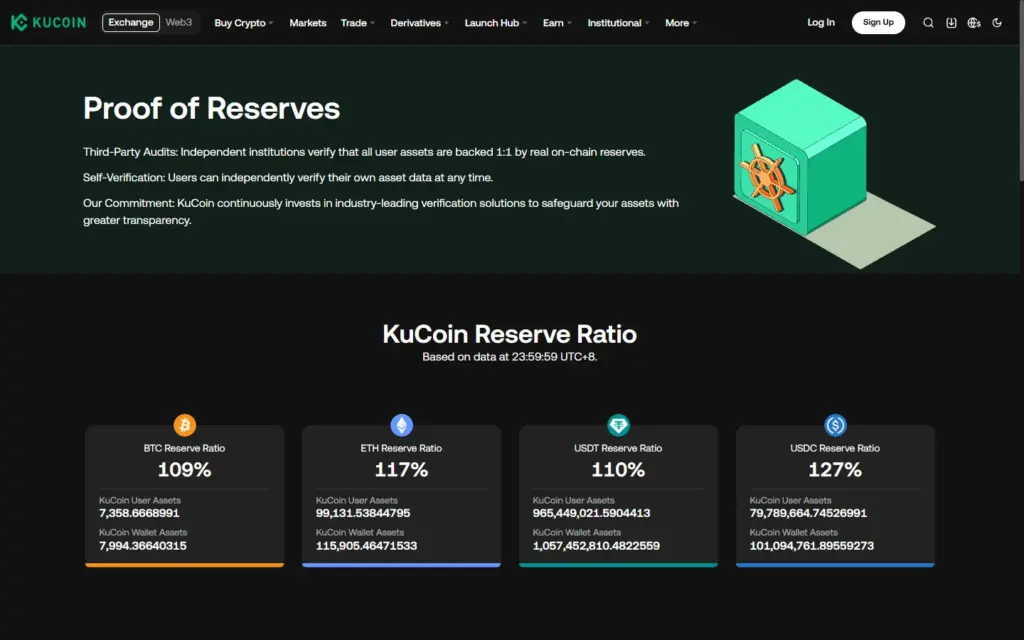Open the Markets page
Screen dimensions: 1024x640
(308, 23)
